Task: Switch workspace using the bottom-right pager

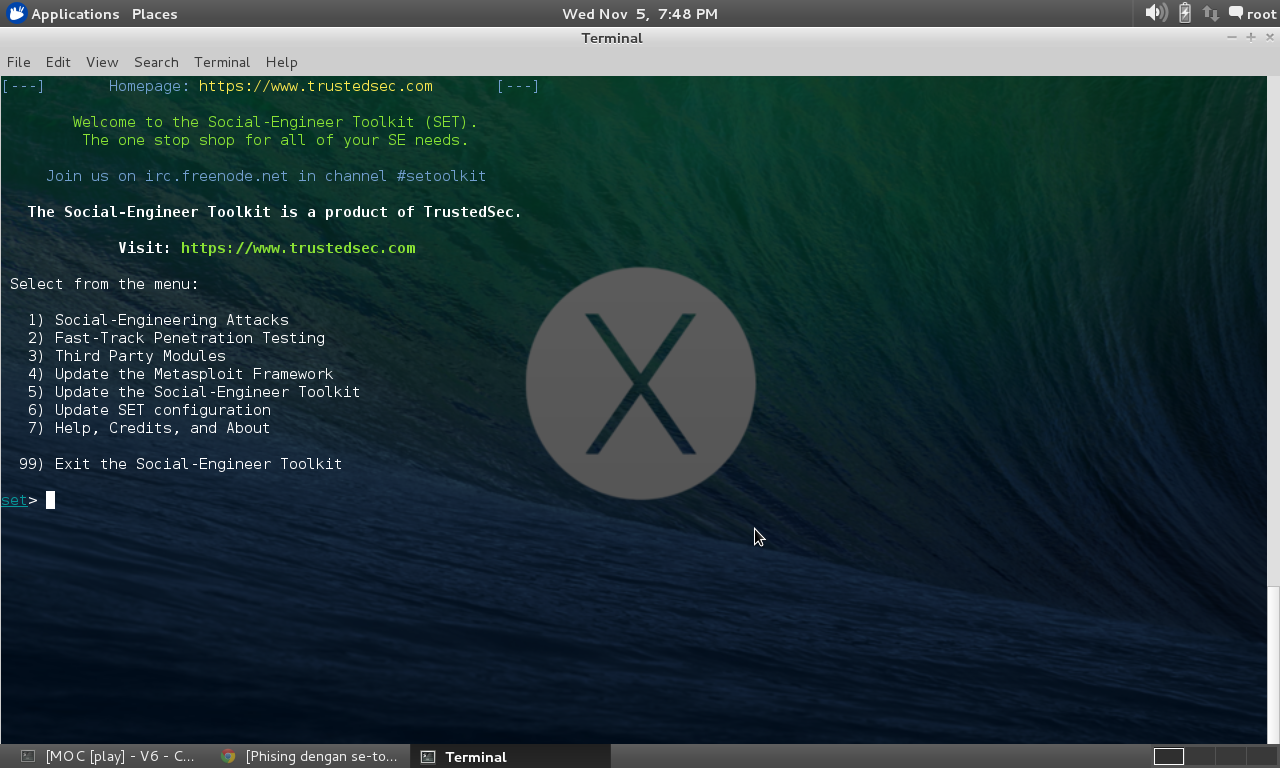Action: (1170, 756)
